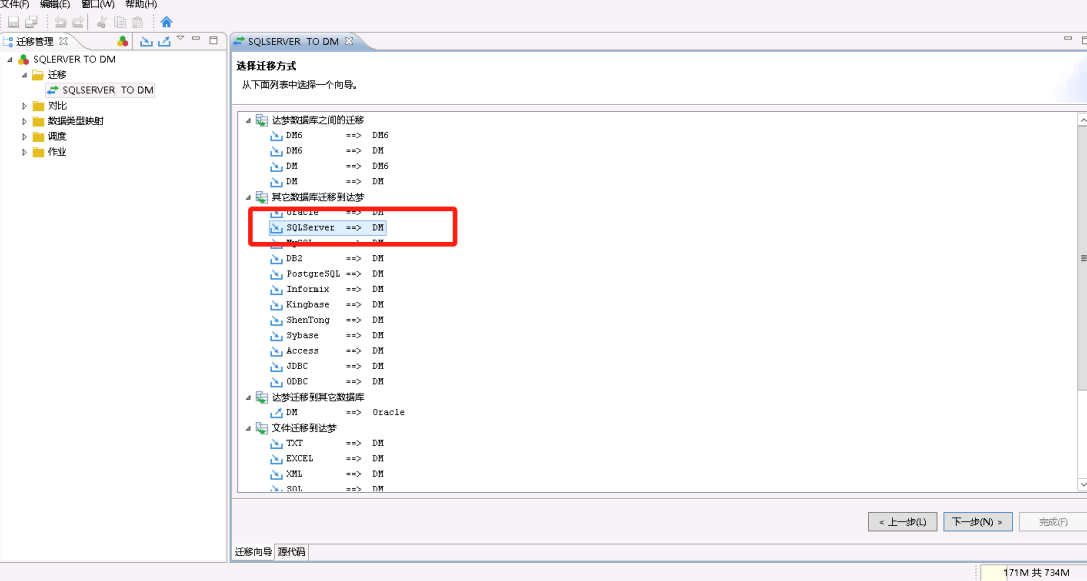Click the 上一步(L) back button
Screen dimensions: 1087x581
click(903, 522)
